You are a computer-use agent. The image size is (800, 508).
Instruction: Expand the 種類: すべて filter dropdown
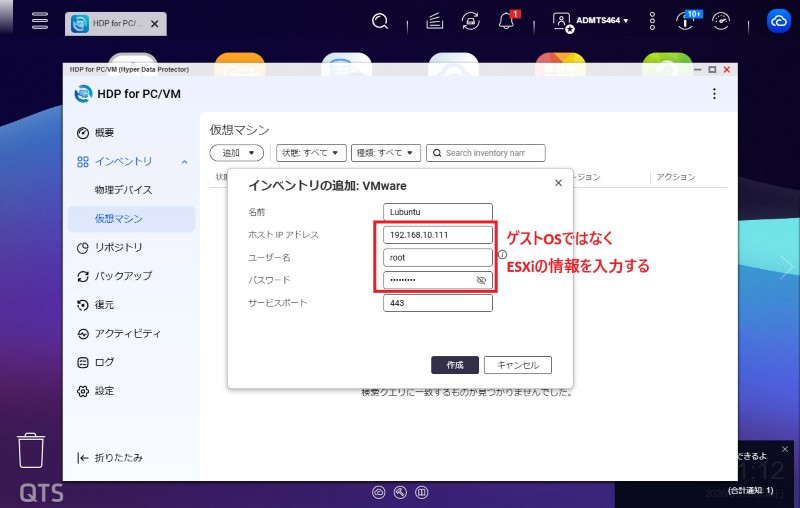coord(385,153)
